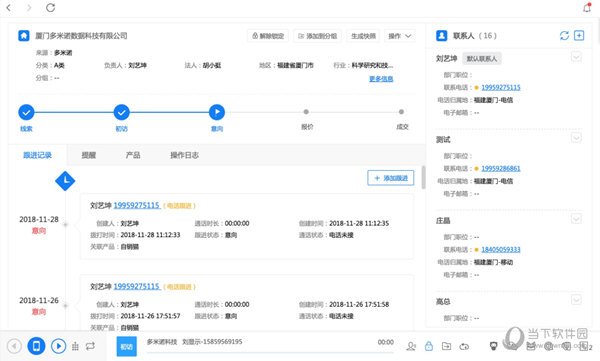Click the cloud sync icon in the bottom bar
Screen dimensions: 600x361
(464, 346)
